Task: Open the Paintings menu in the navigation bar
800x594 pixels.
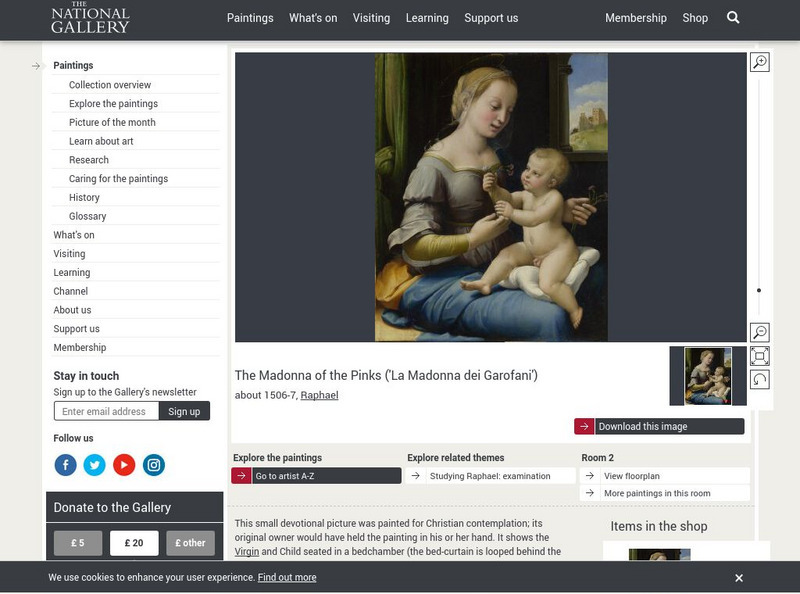Action: pyautogui.click(x=253, y=18)
